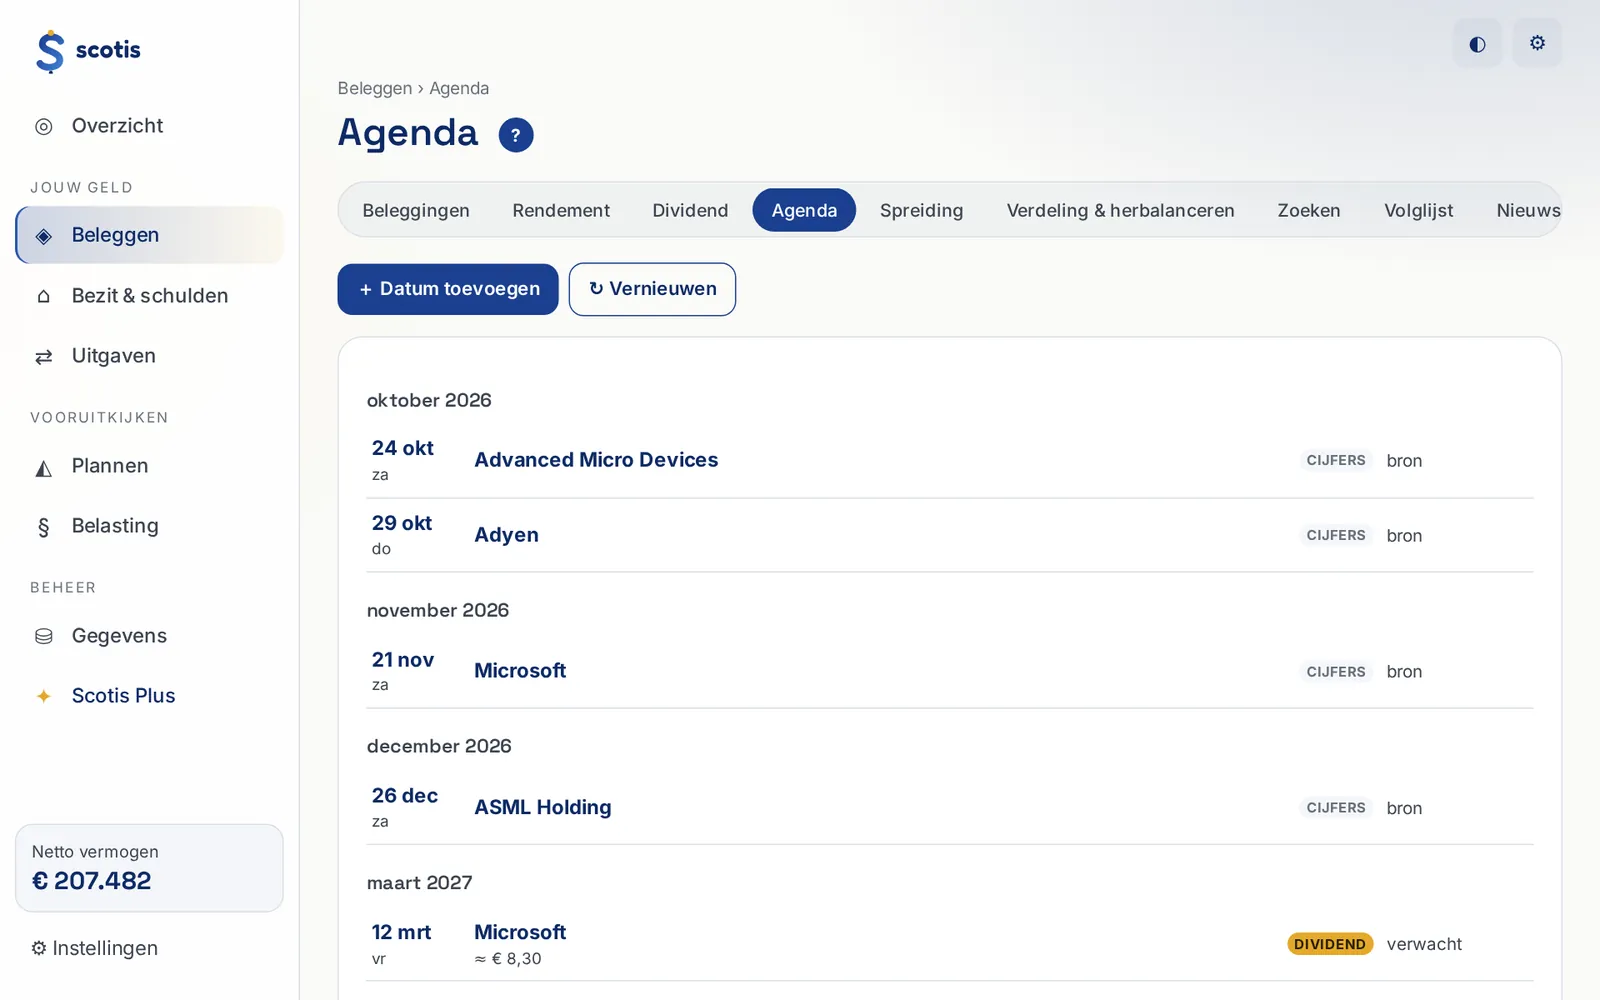Switch to the Dividend tab
Image resolution: width=1600 pixels, height=1000 pixels.
(x=690, y=210)
